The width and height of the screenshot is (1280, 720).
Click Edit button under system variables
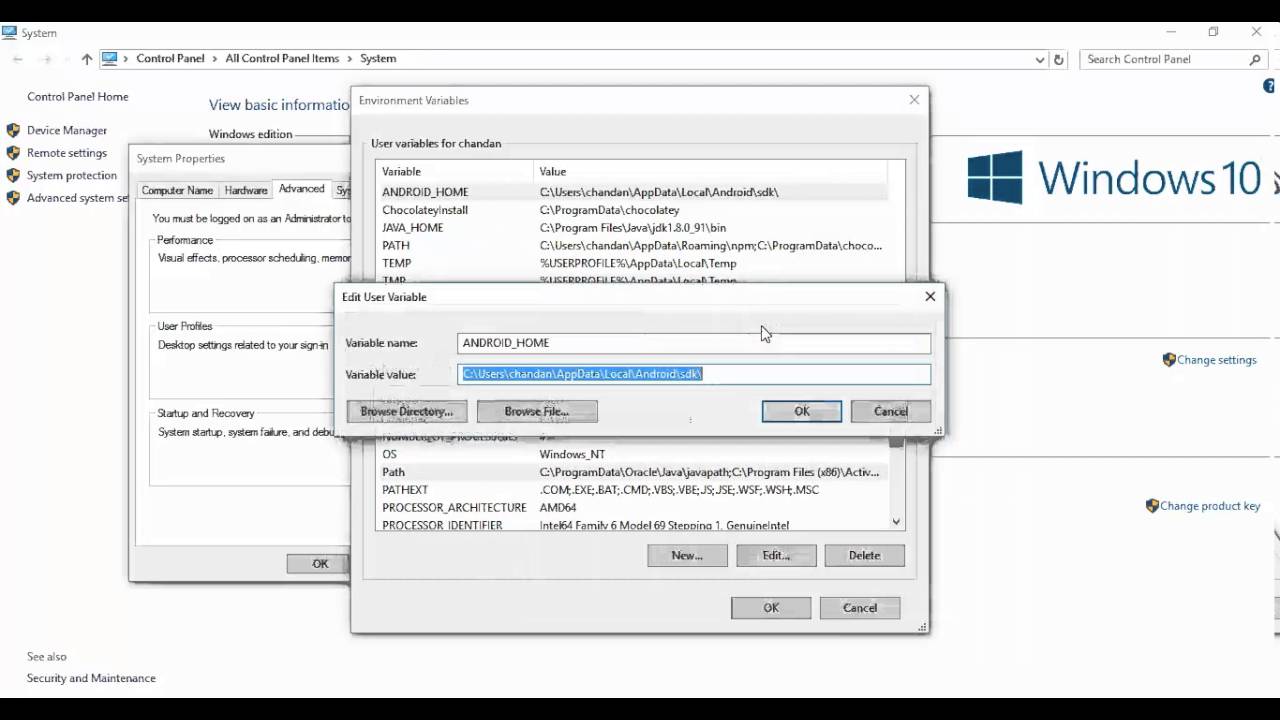point(776,555)
